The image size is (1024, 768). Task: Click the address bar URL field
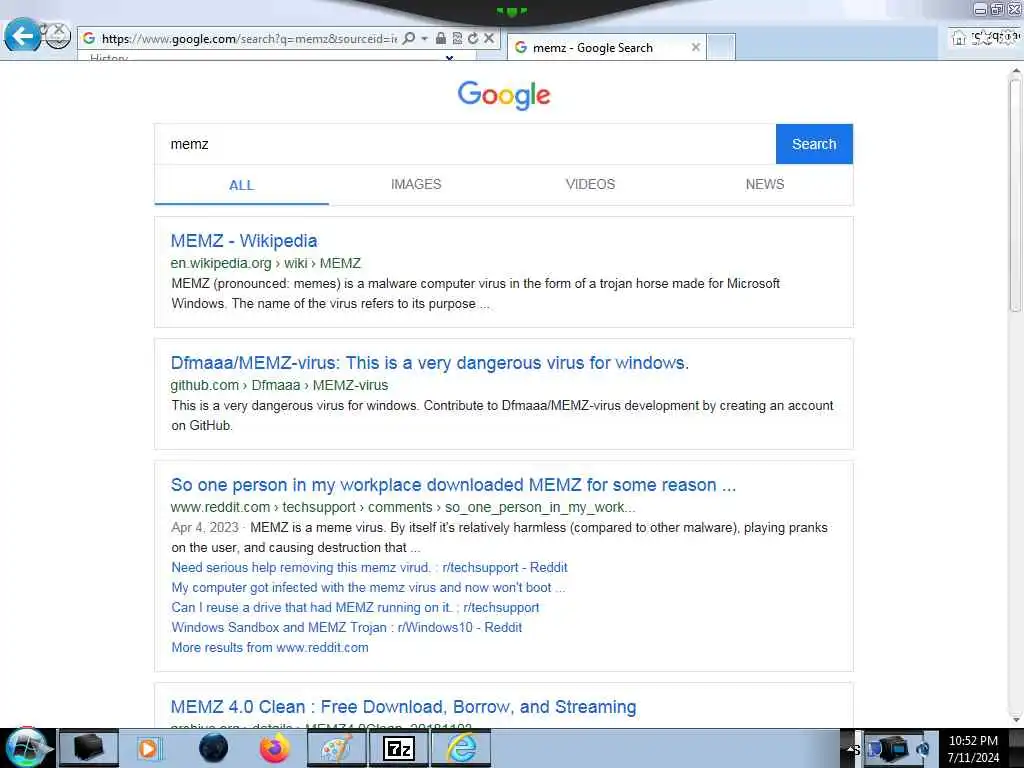(x=249, y=39)
